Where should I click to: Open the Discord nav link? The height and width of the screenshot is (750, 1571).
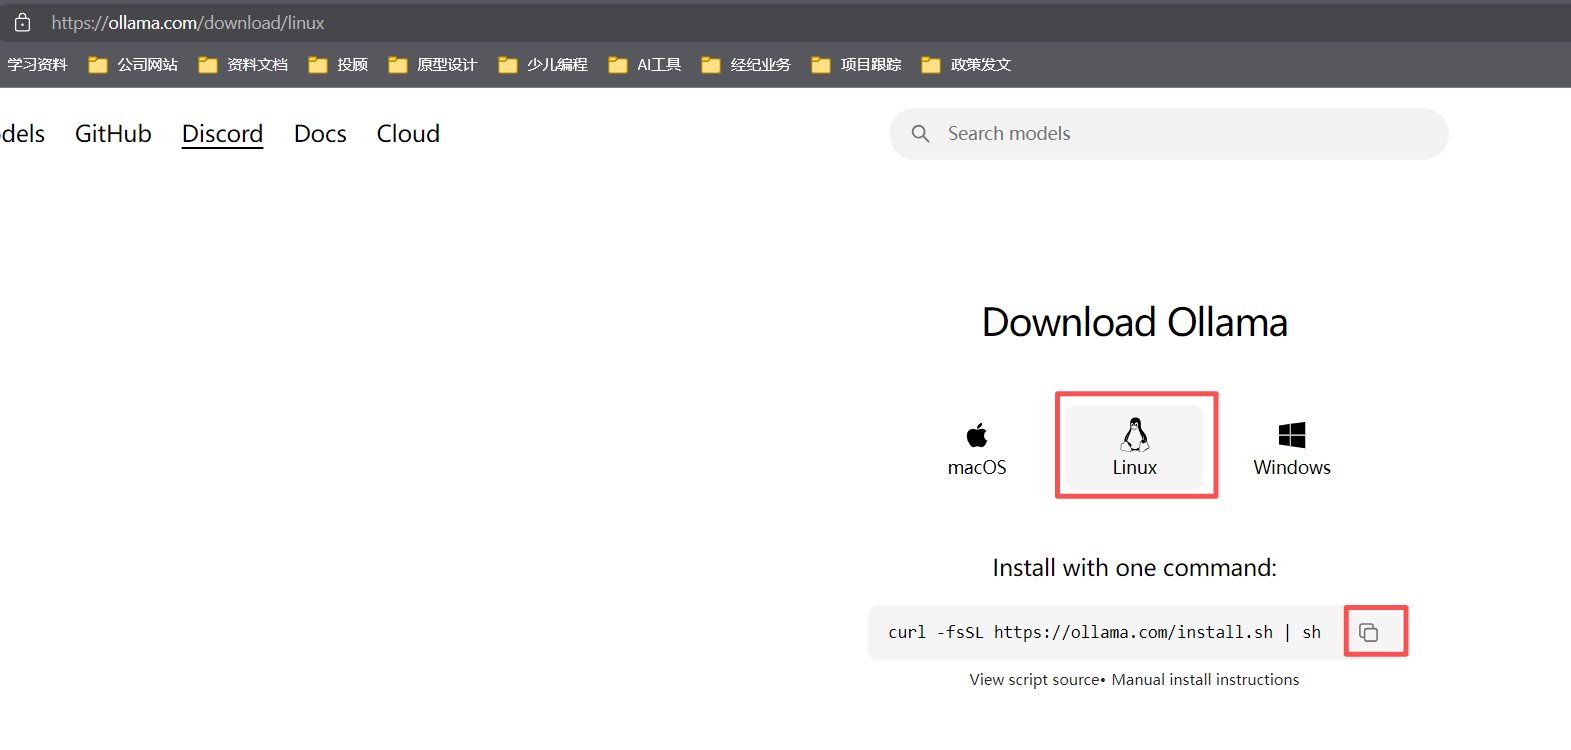pos(222,134)
